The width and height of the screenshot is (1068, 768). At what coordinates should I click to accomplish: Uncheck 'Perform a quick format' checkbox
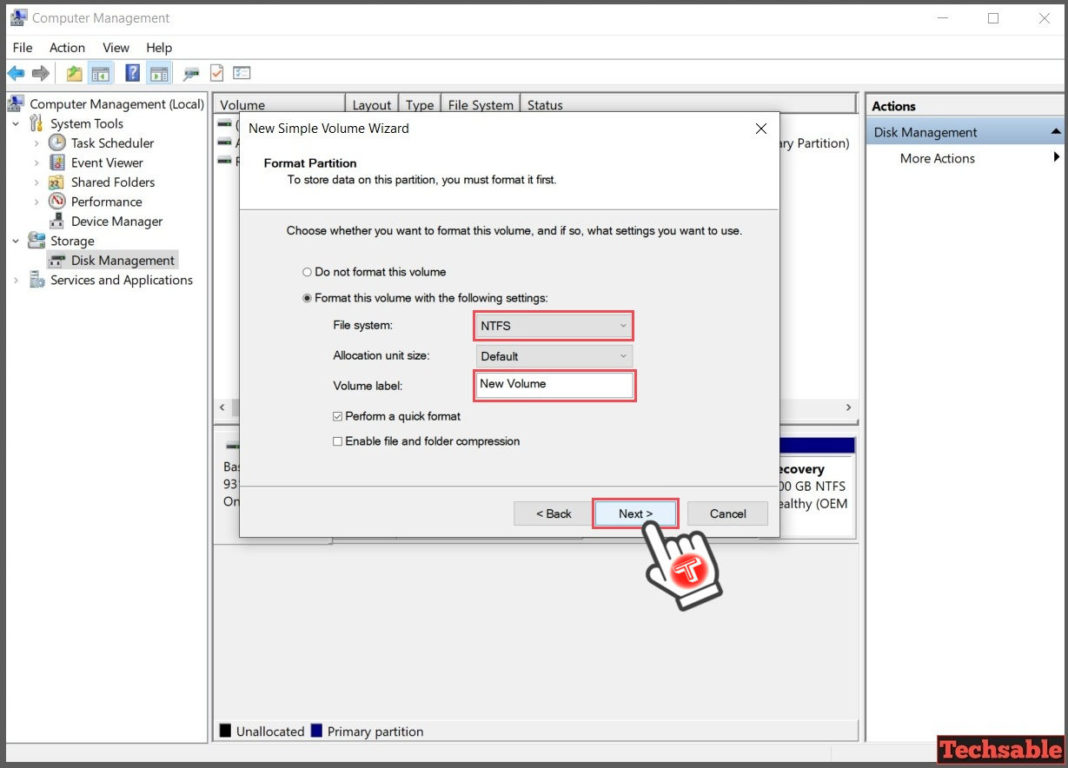coord(338,416)
